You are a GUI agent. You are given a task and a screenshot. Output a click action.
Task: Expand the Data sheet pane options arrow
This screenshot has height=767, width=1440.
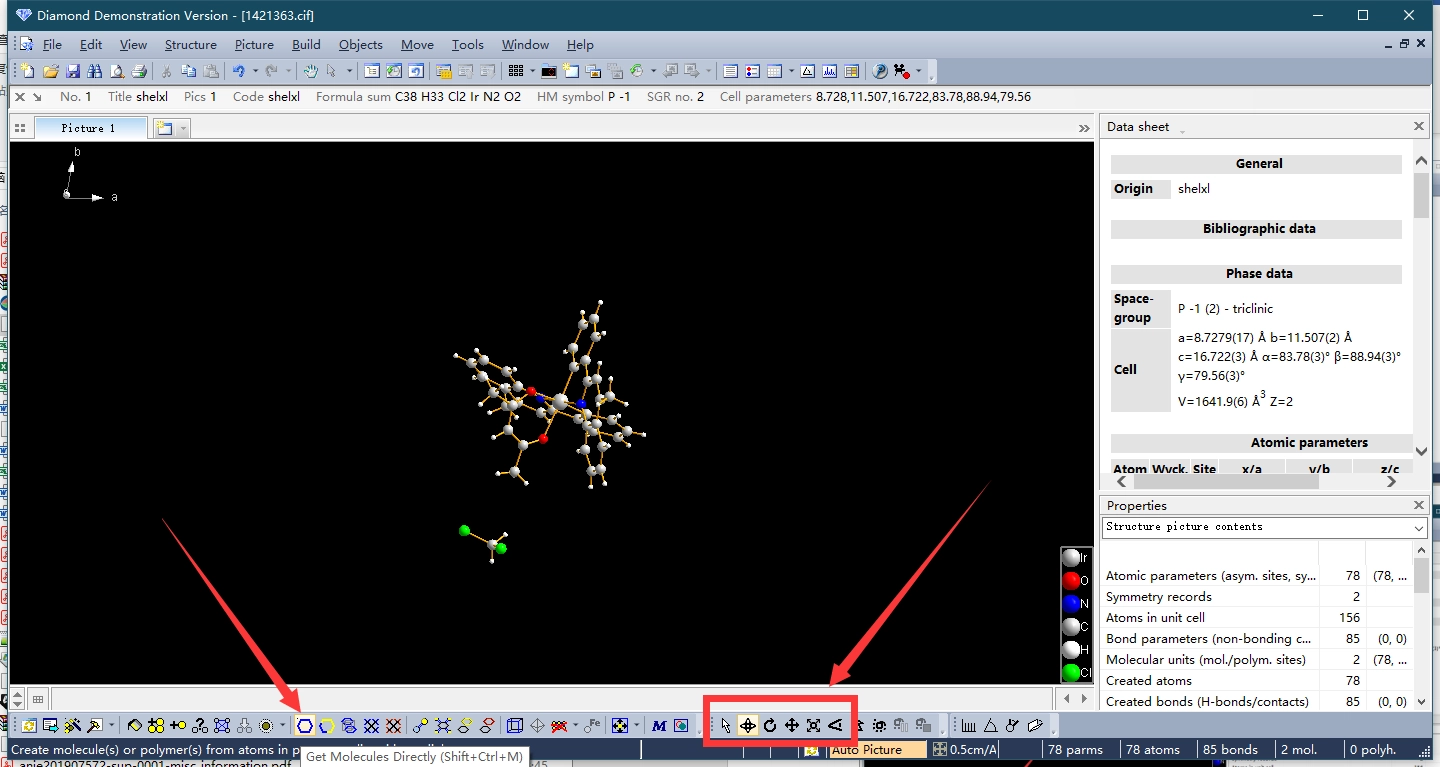coord(1182,130)
